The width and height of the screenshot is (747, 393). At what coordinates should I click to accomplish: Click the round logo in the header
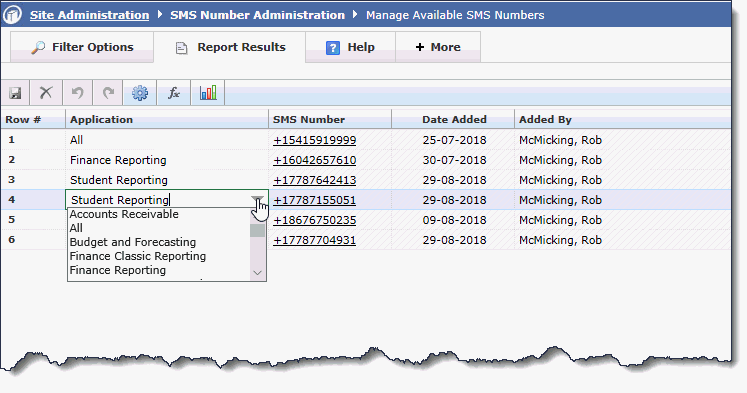pyautogui.click(x=12, y=14)
